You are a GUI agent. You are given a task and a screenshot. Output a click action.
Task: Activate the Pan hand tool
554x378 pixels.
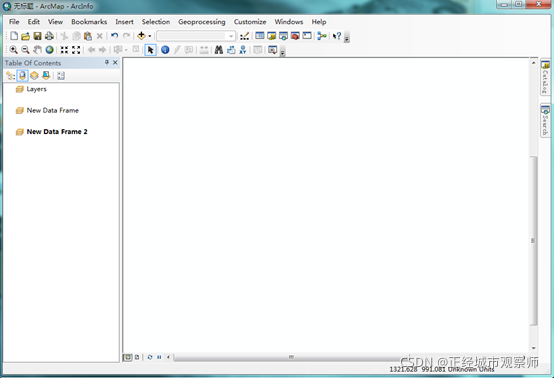(37, 50)
